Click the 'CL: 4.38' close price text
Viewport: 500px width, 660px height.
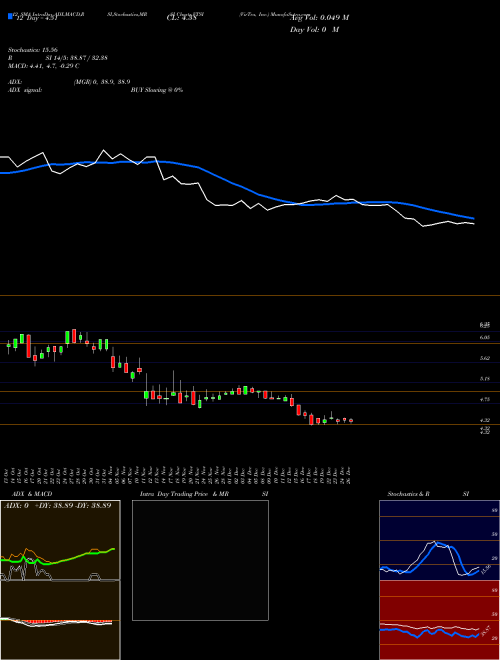click(x=182, y=18)
